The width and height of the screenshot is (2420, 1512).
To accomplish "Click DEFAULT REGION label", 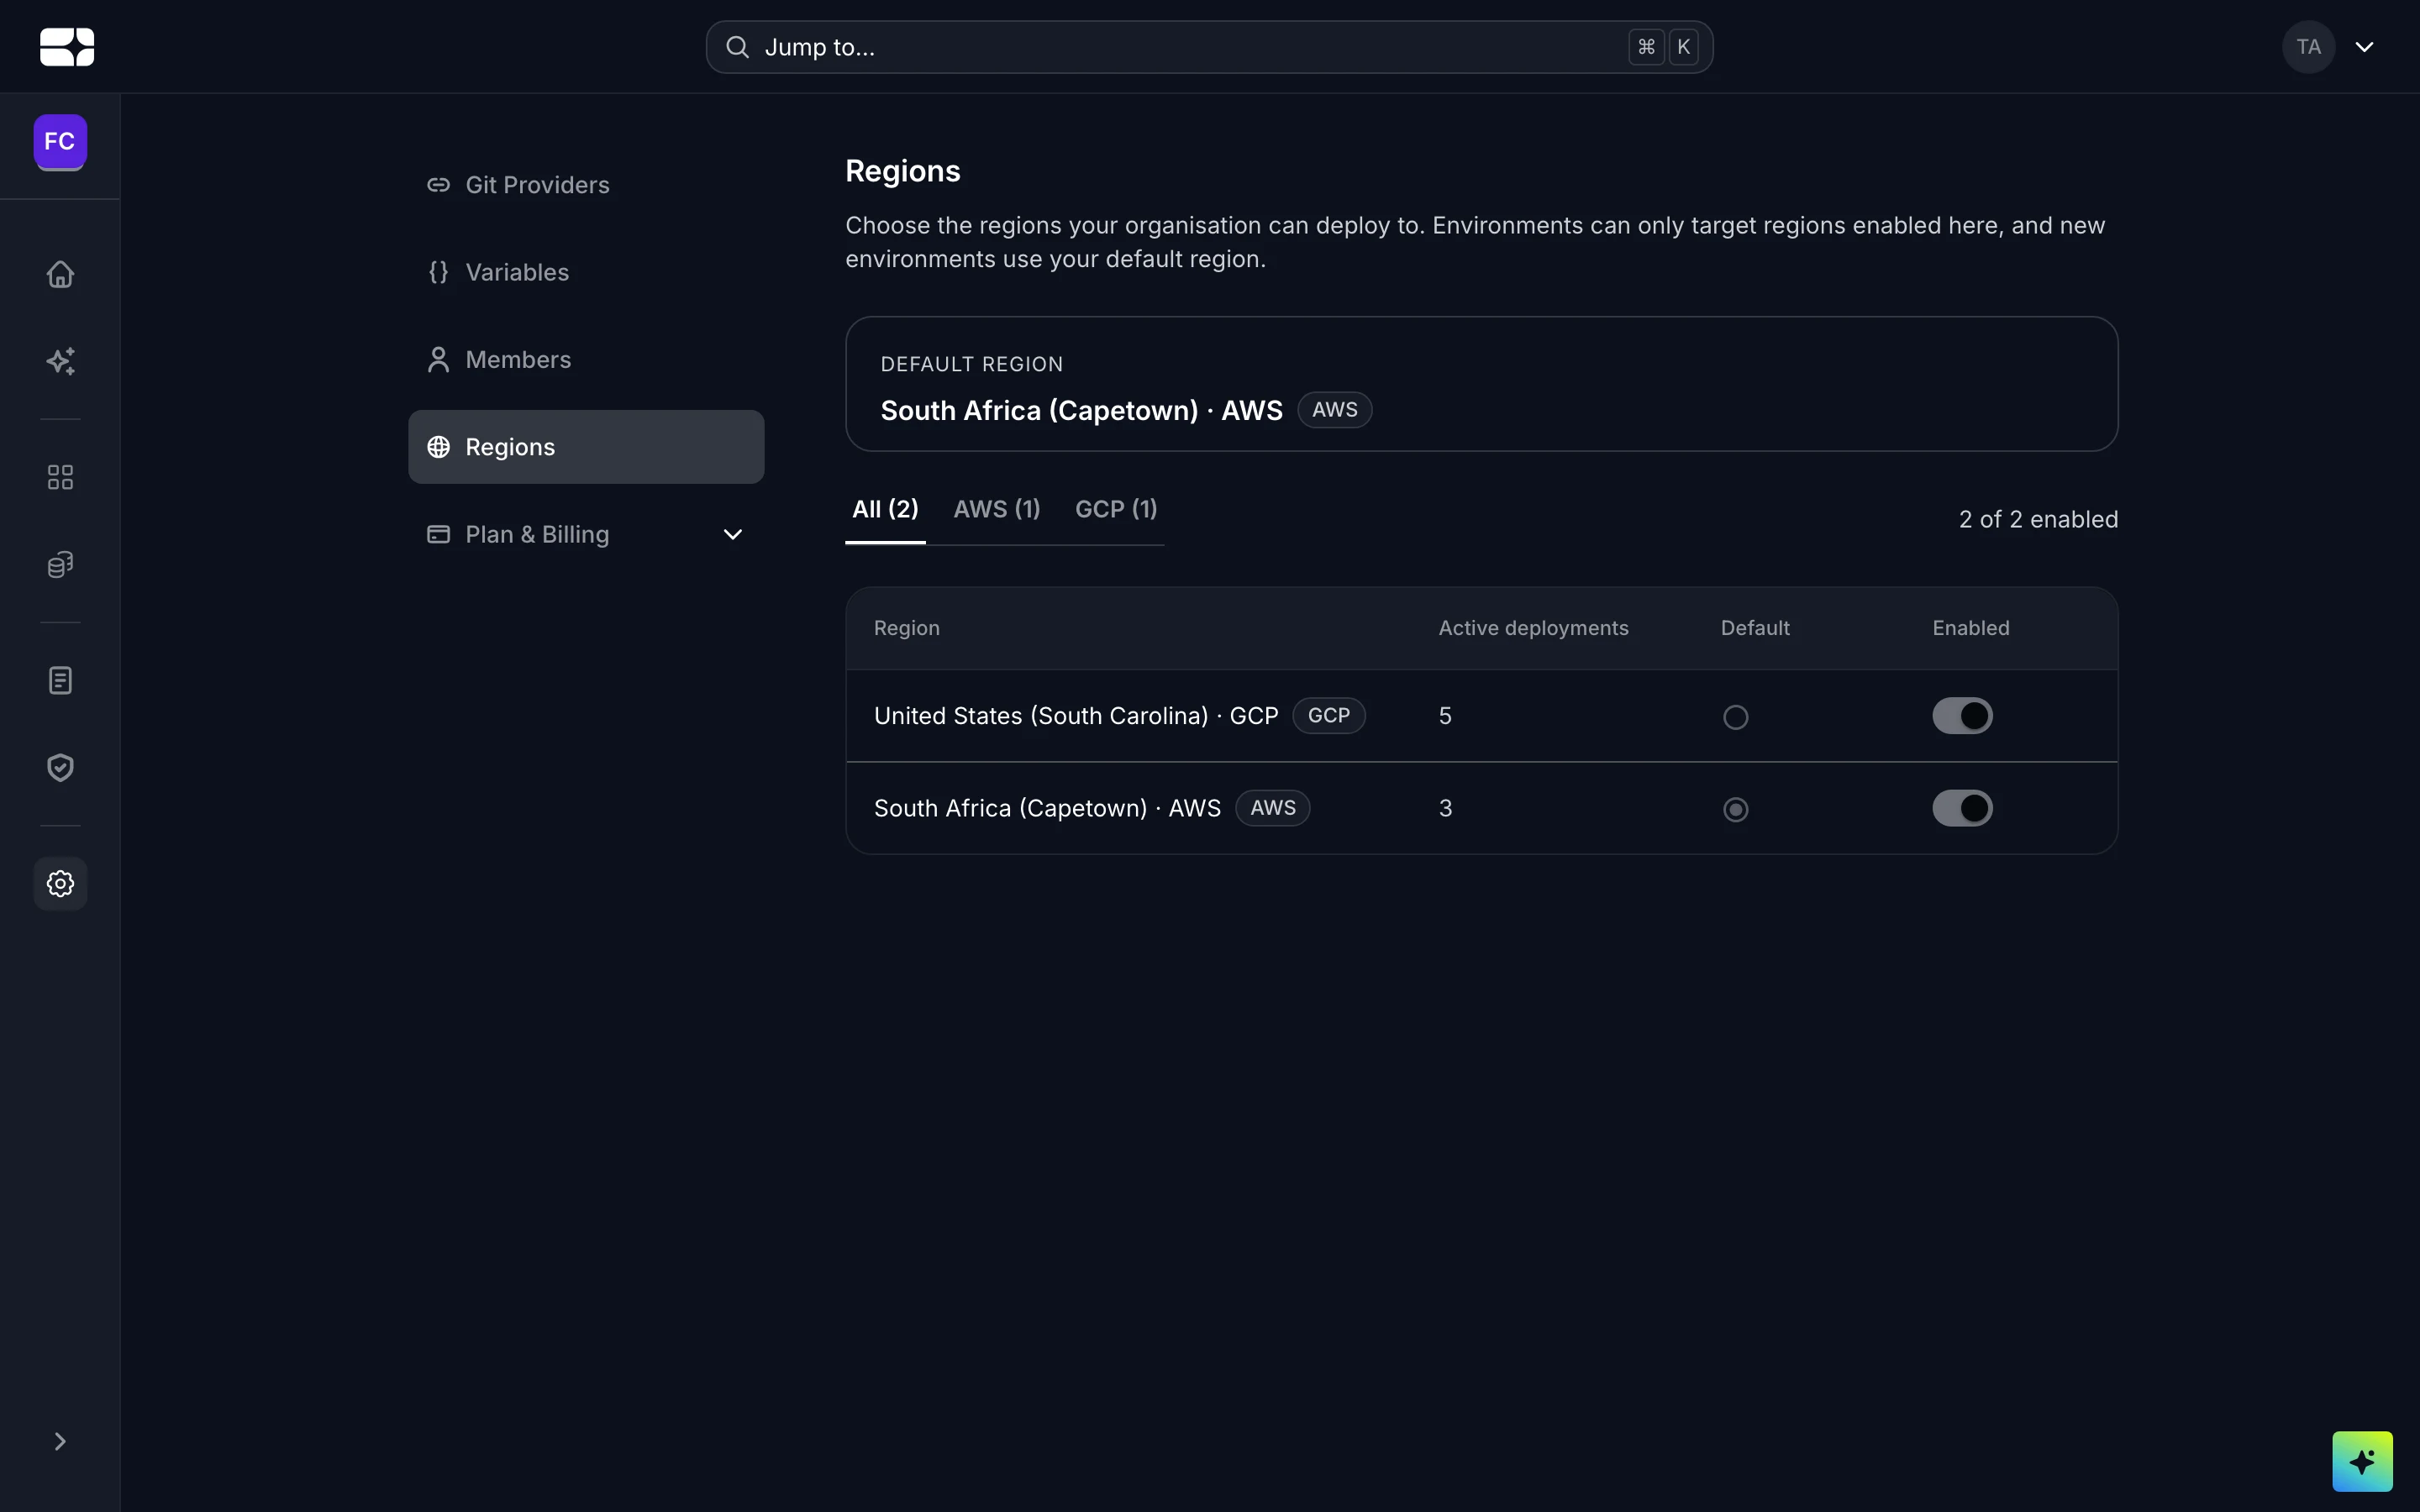I will click(971, 364).
